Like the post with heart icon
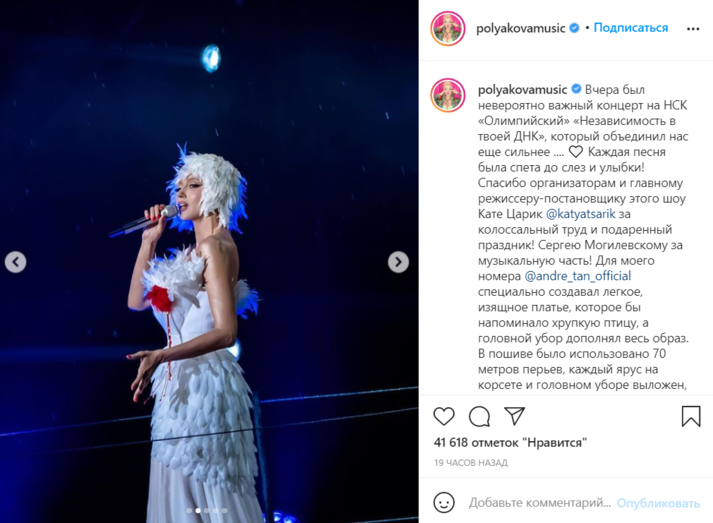This screenshot has width=713, height=523. (x=444, y=416)
